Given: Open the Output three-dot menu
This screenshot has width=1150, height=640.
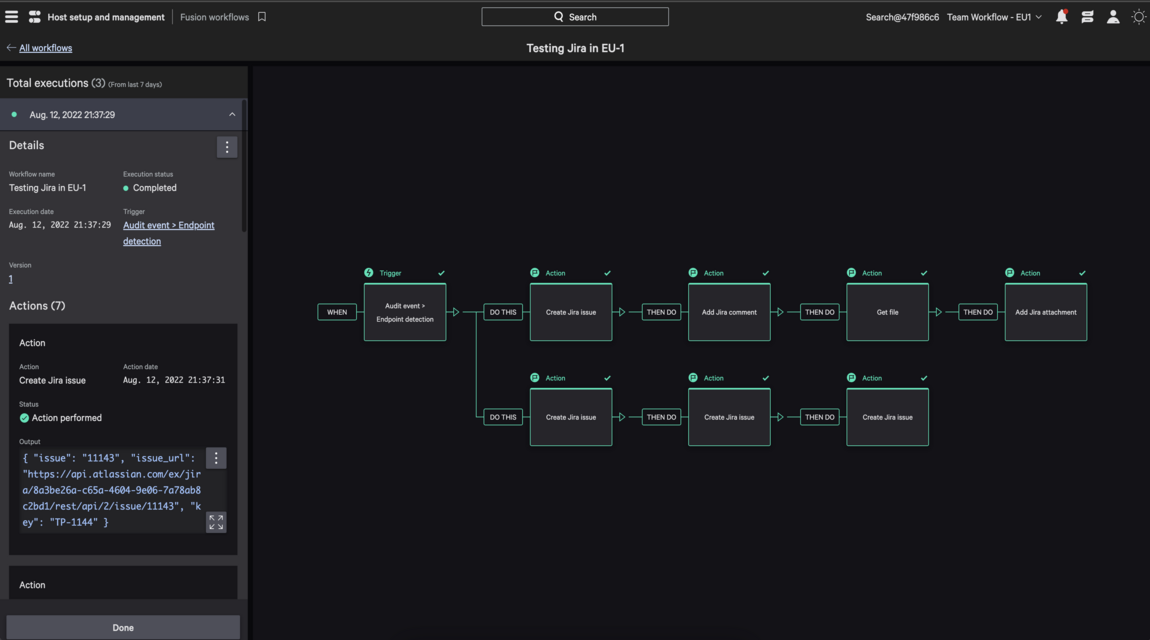Looking at the screenshot, I should pos(216,458).
